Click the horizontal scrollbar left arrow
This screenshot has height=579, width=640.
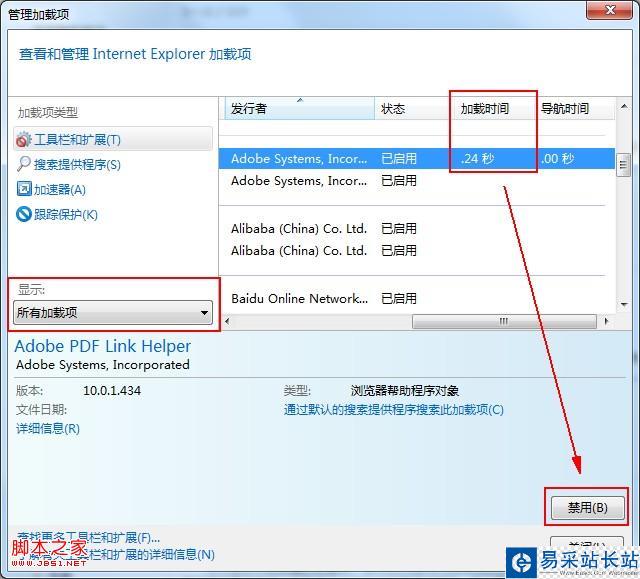coord(227,321)
